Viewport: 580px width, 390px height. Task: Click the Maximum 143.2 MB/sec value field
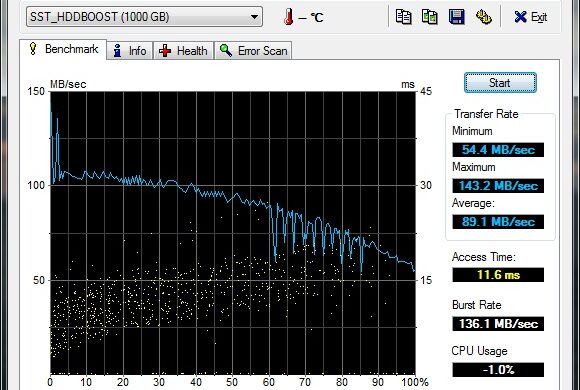[x=498, y=186]
